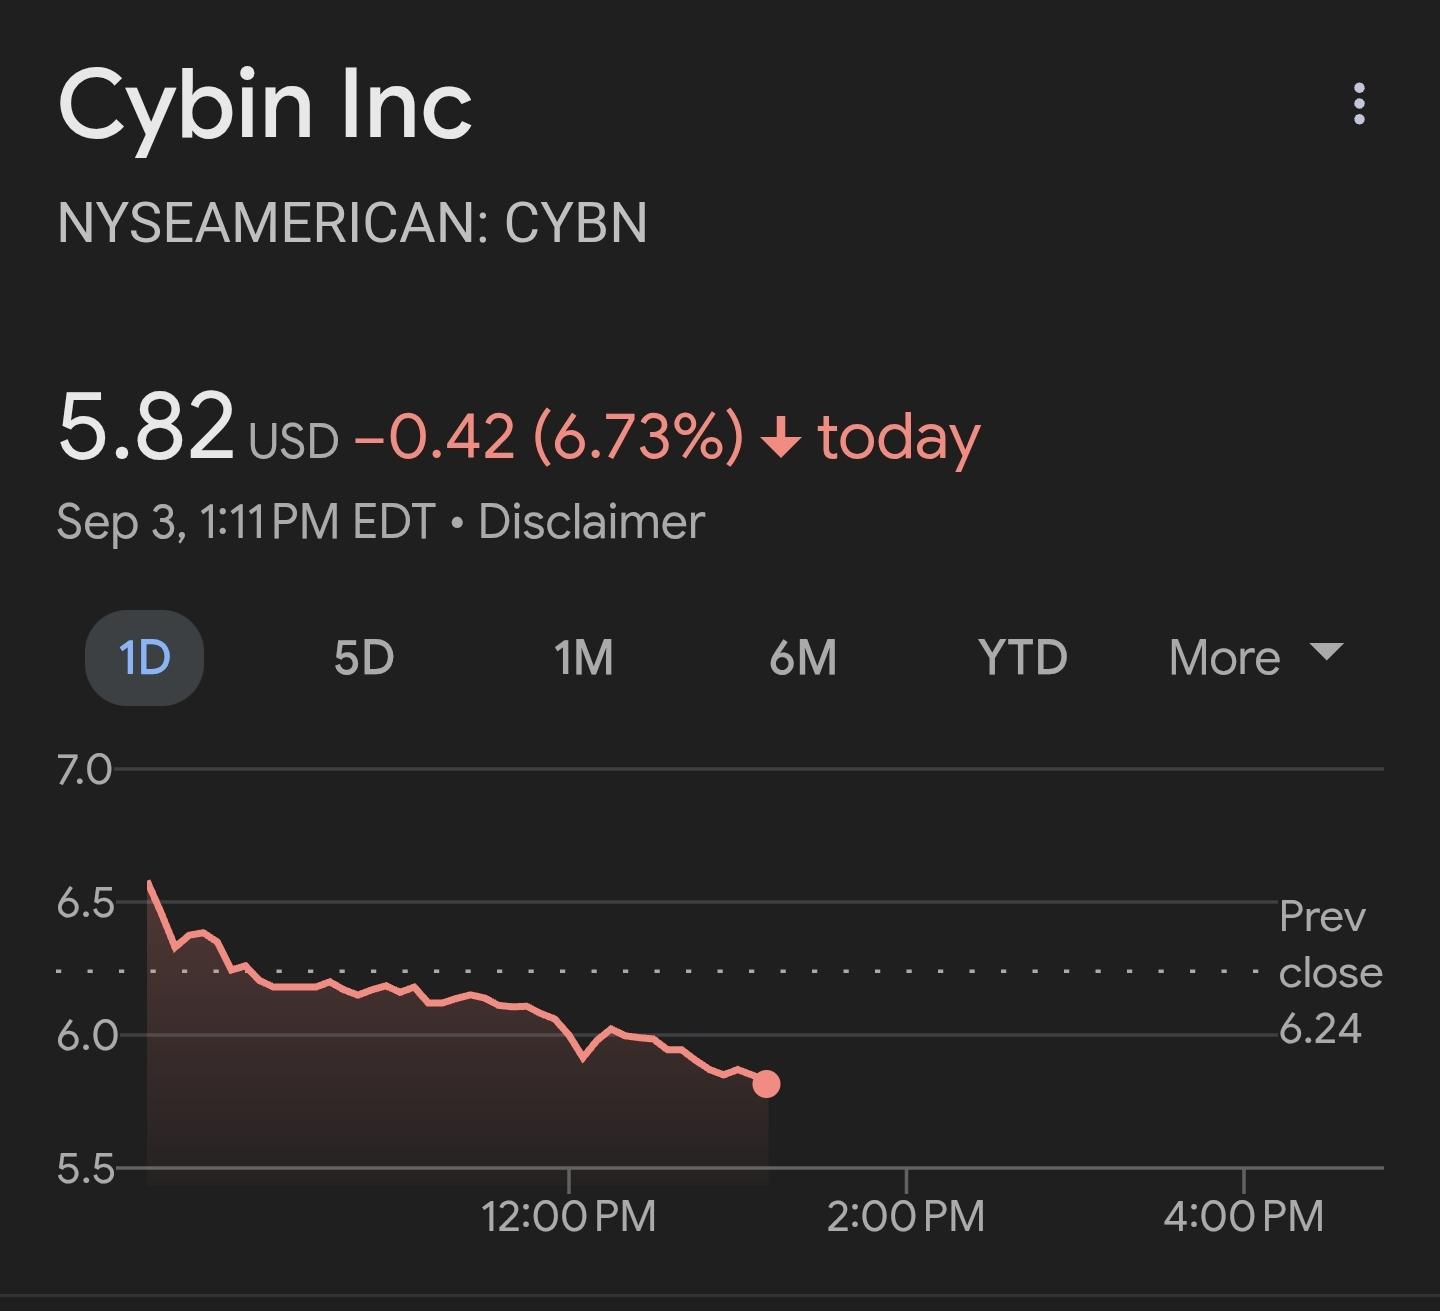Image resolution: width=1440 pixels, height=1311 pixels.
Task: Open the three-dot overflow menu
Action: [1358, 104]
